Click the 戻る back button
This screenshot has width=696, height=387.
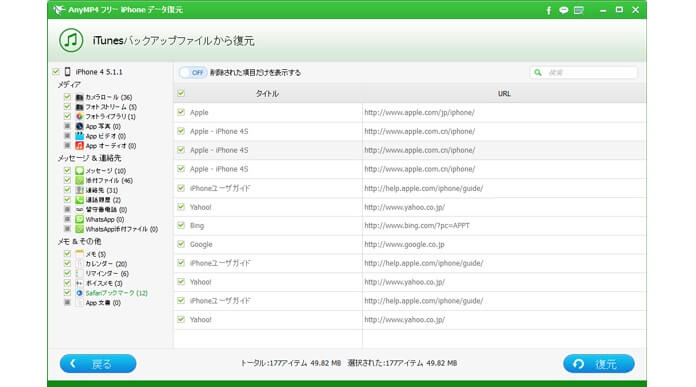click(98, 363)
